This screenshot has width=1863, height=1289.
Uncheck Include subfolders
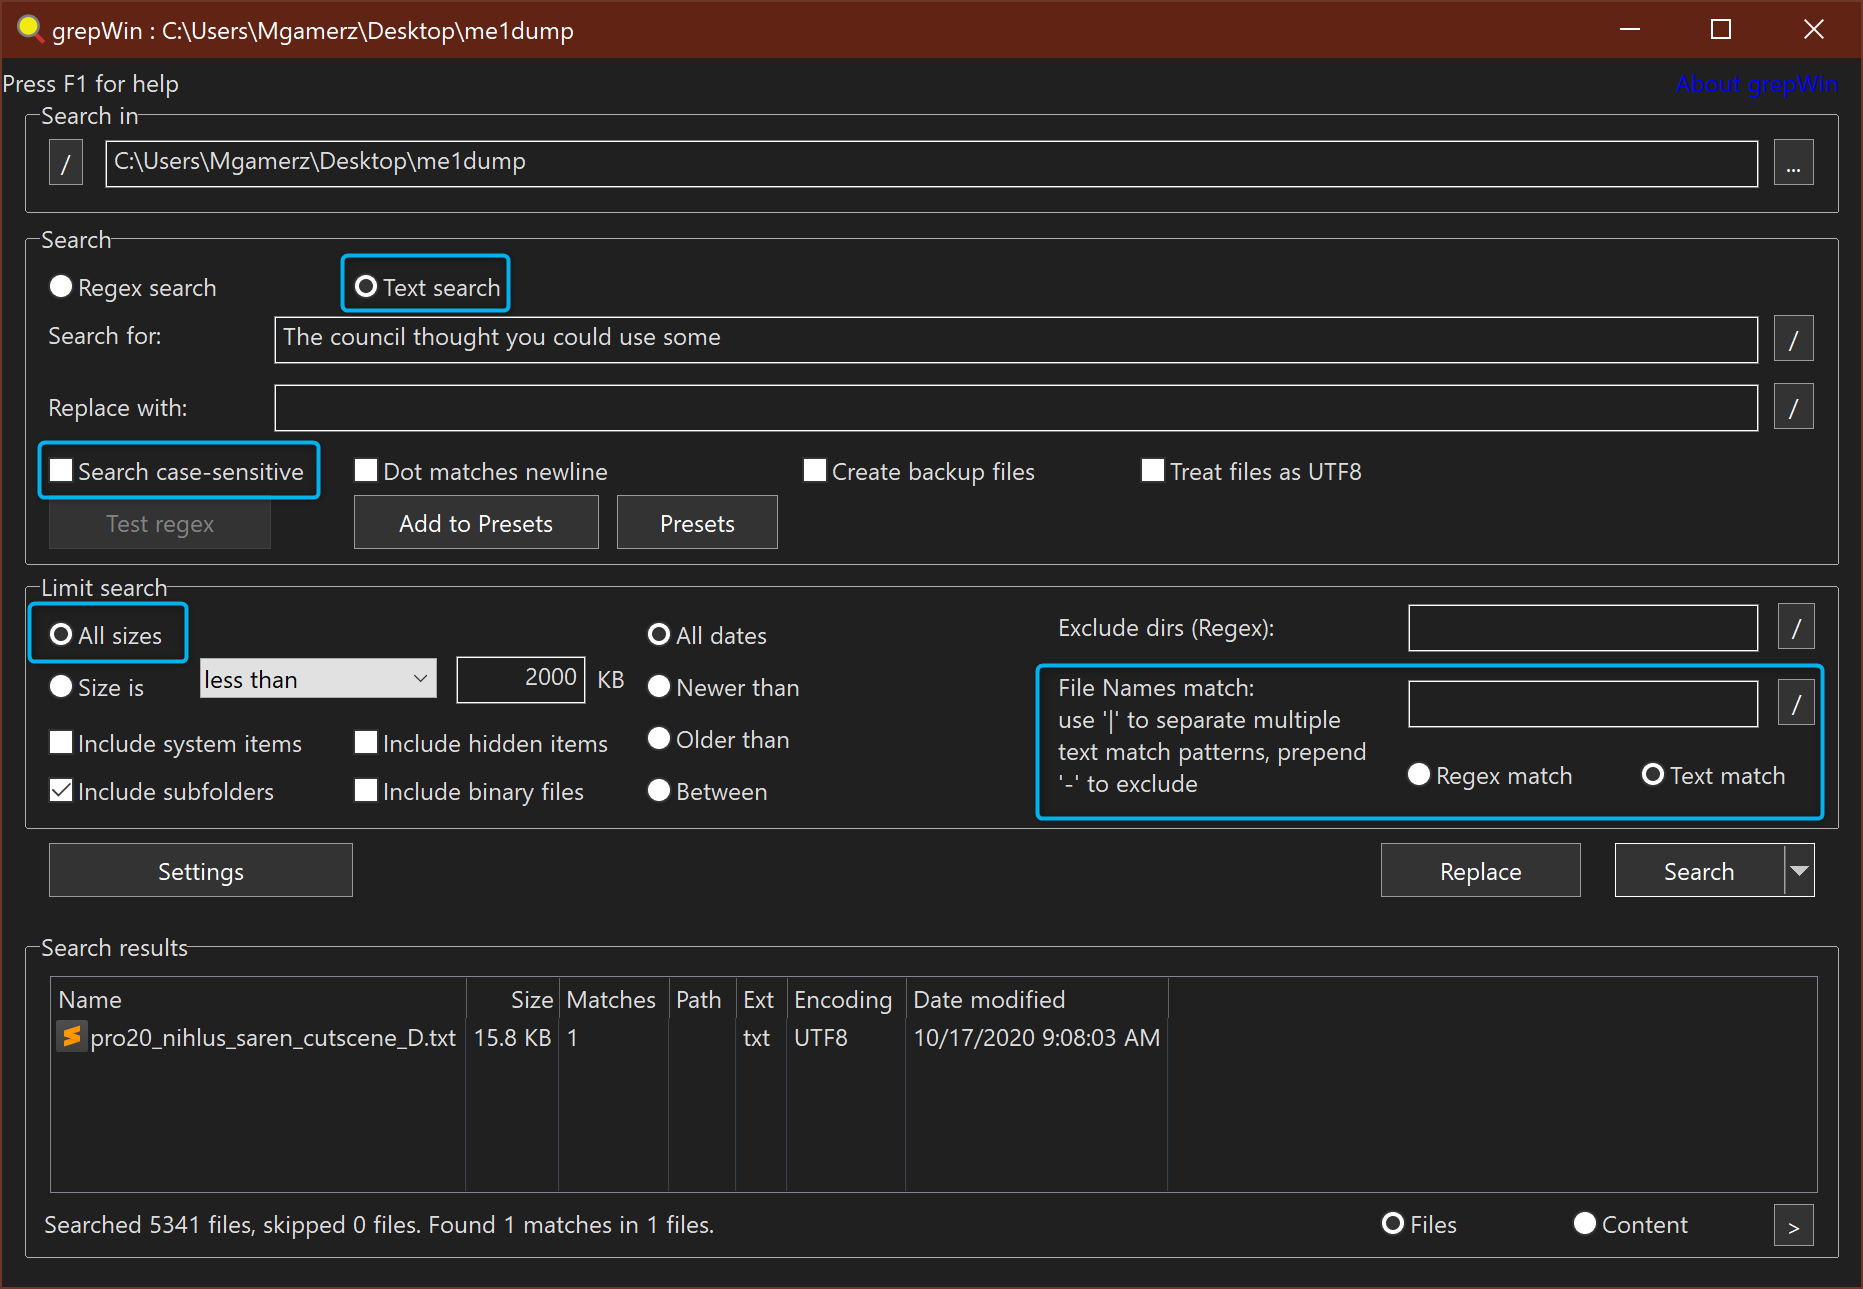(61, 791)
